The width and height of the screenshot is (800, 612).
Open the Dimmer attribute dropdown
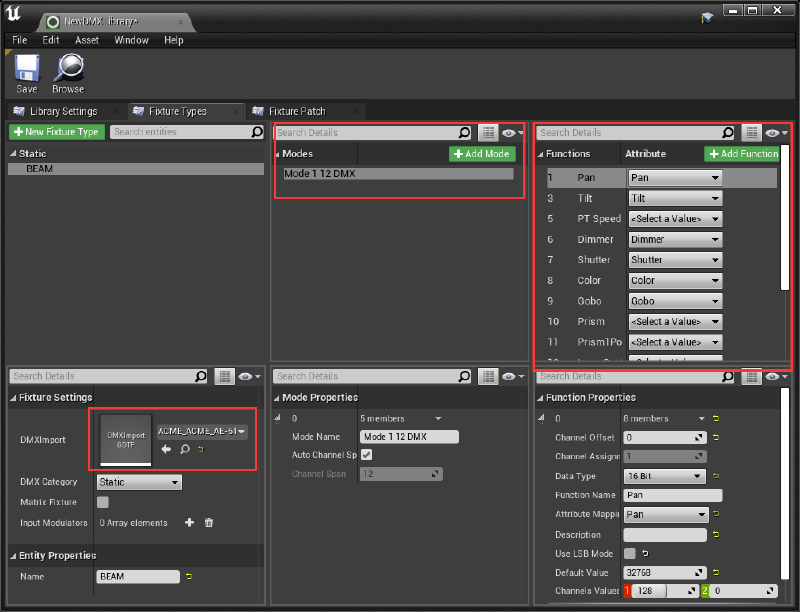[x=674, y=239]
